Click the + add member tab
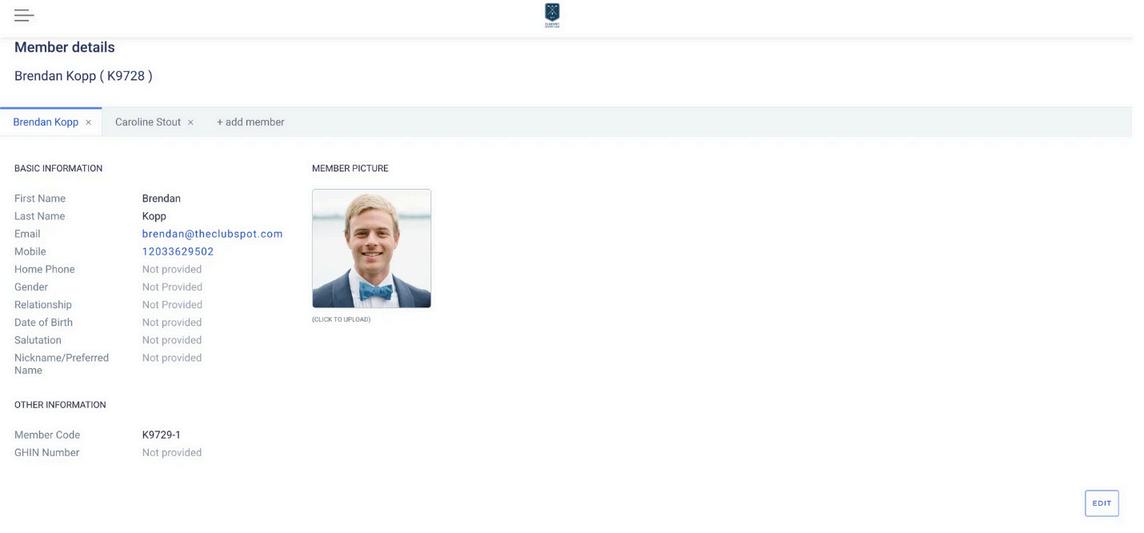The image size is (1144, 533). (x=250, y=122)
